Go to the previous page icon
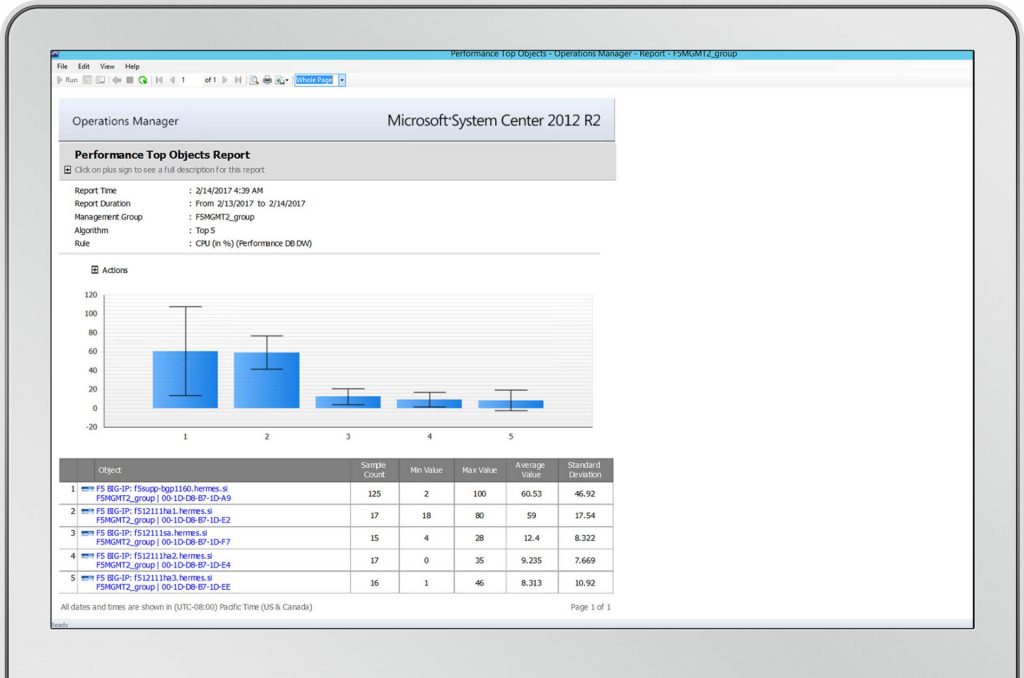The height and width of the screenshot is (678, 1024). point(172,80)
